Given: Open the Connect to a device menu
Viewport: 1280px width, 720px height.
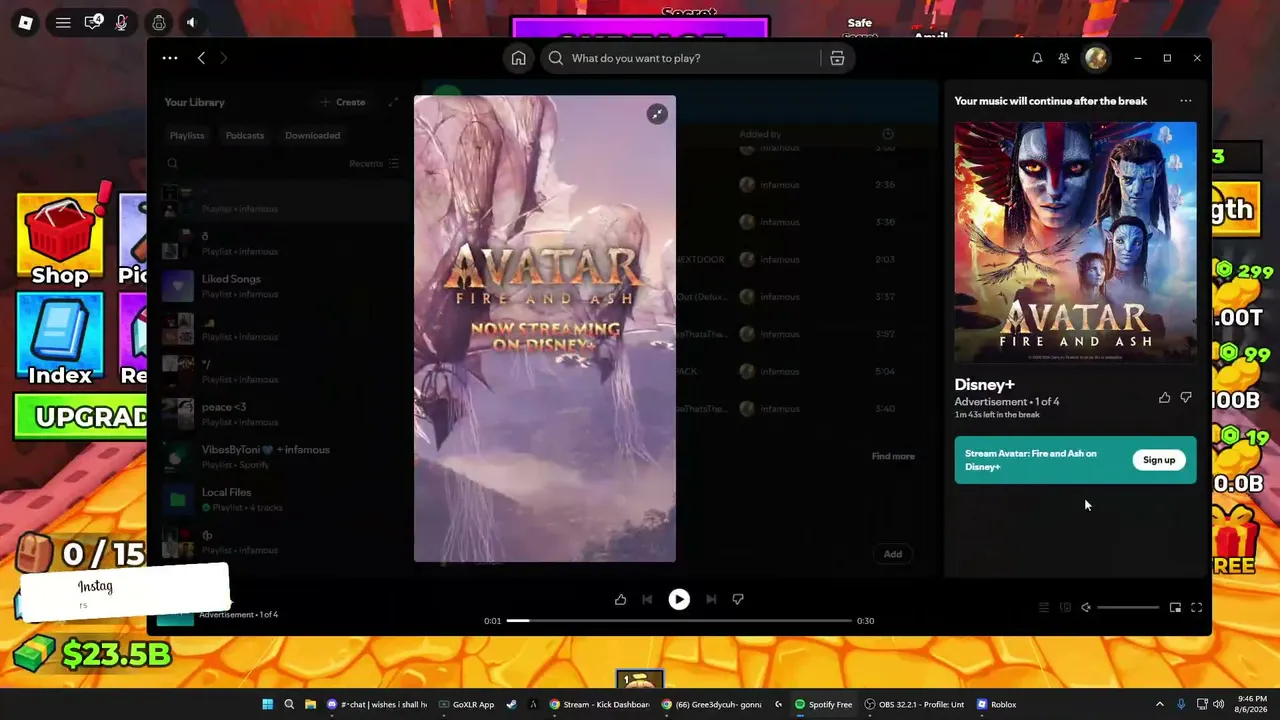Looking at the screenshot, I should 1065,607.
